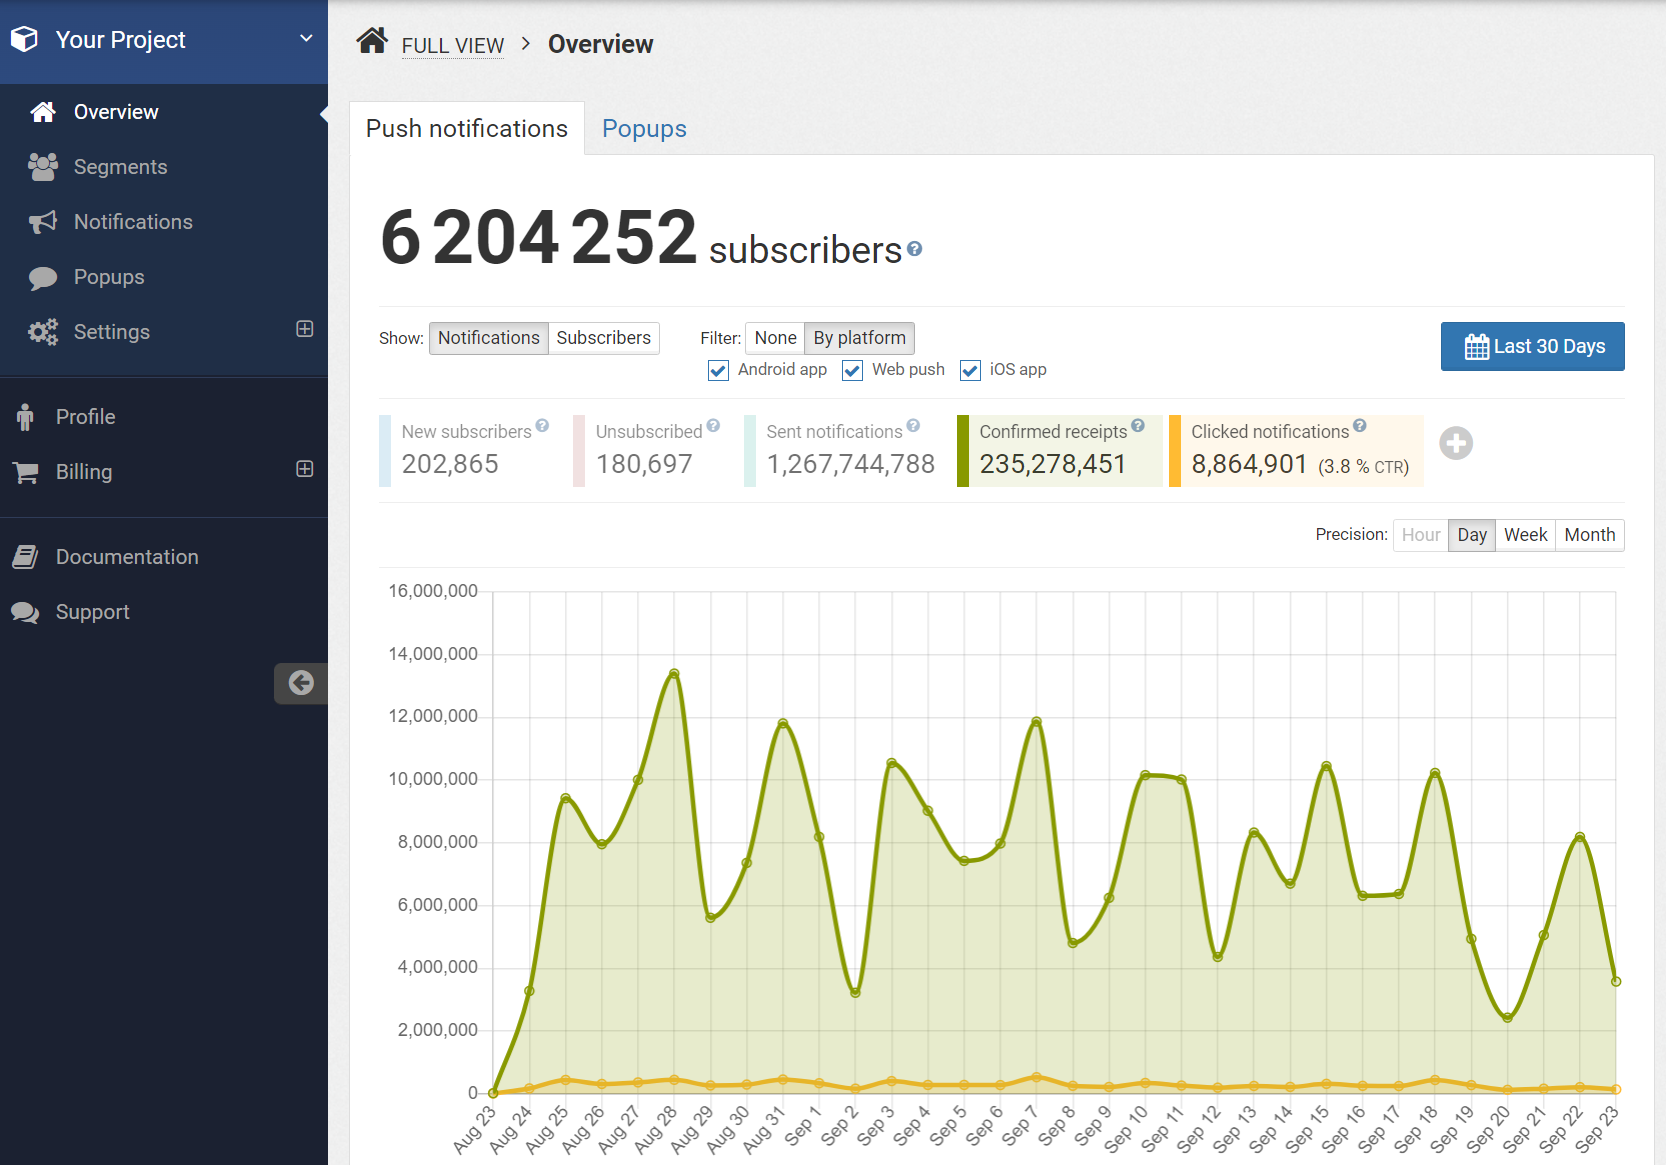Viewport: 1666px width, 1165px height.
Task: Show Notifications data in the chart
Action: tap(489, 338)
